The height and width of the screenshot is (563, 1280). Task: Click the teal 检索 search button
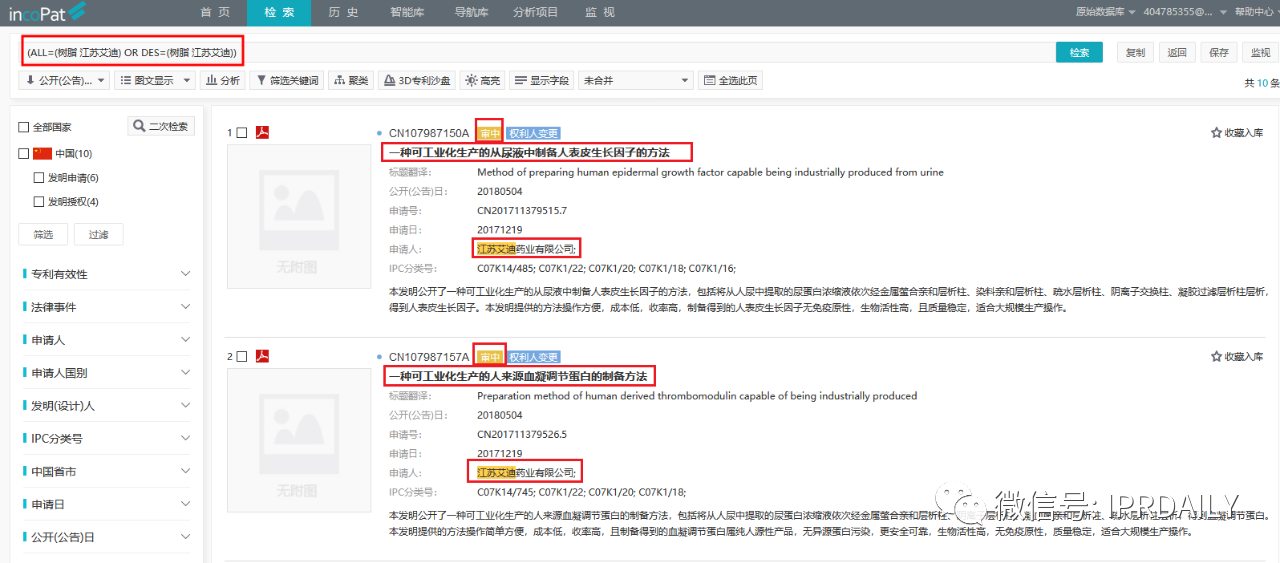point(1079,52)
